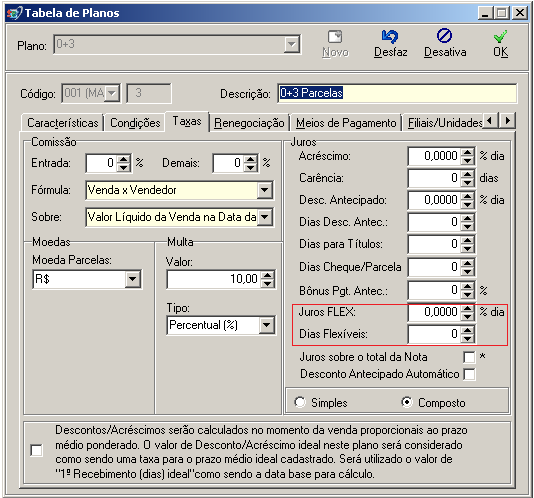534x498 pixels.
Task: Enable Descontos/Acréscimos prazo médio ponderado checkbox
Action: [x=36, y=450]
